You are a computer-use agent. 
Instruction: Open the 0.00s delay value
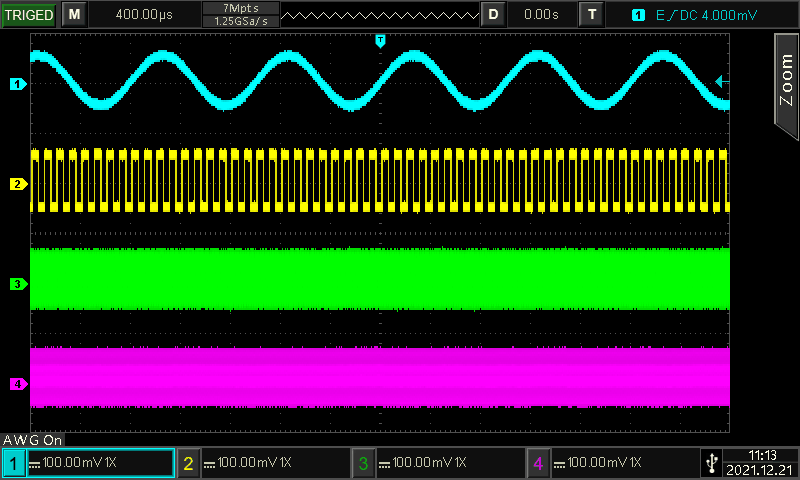(541, 14)
